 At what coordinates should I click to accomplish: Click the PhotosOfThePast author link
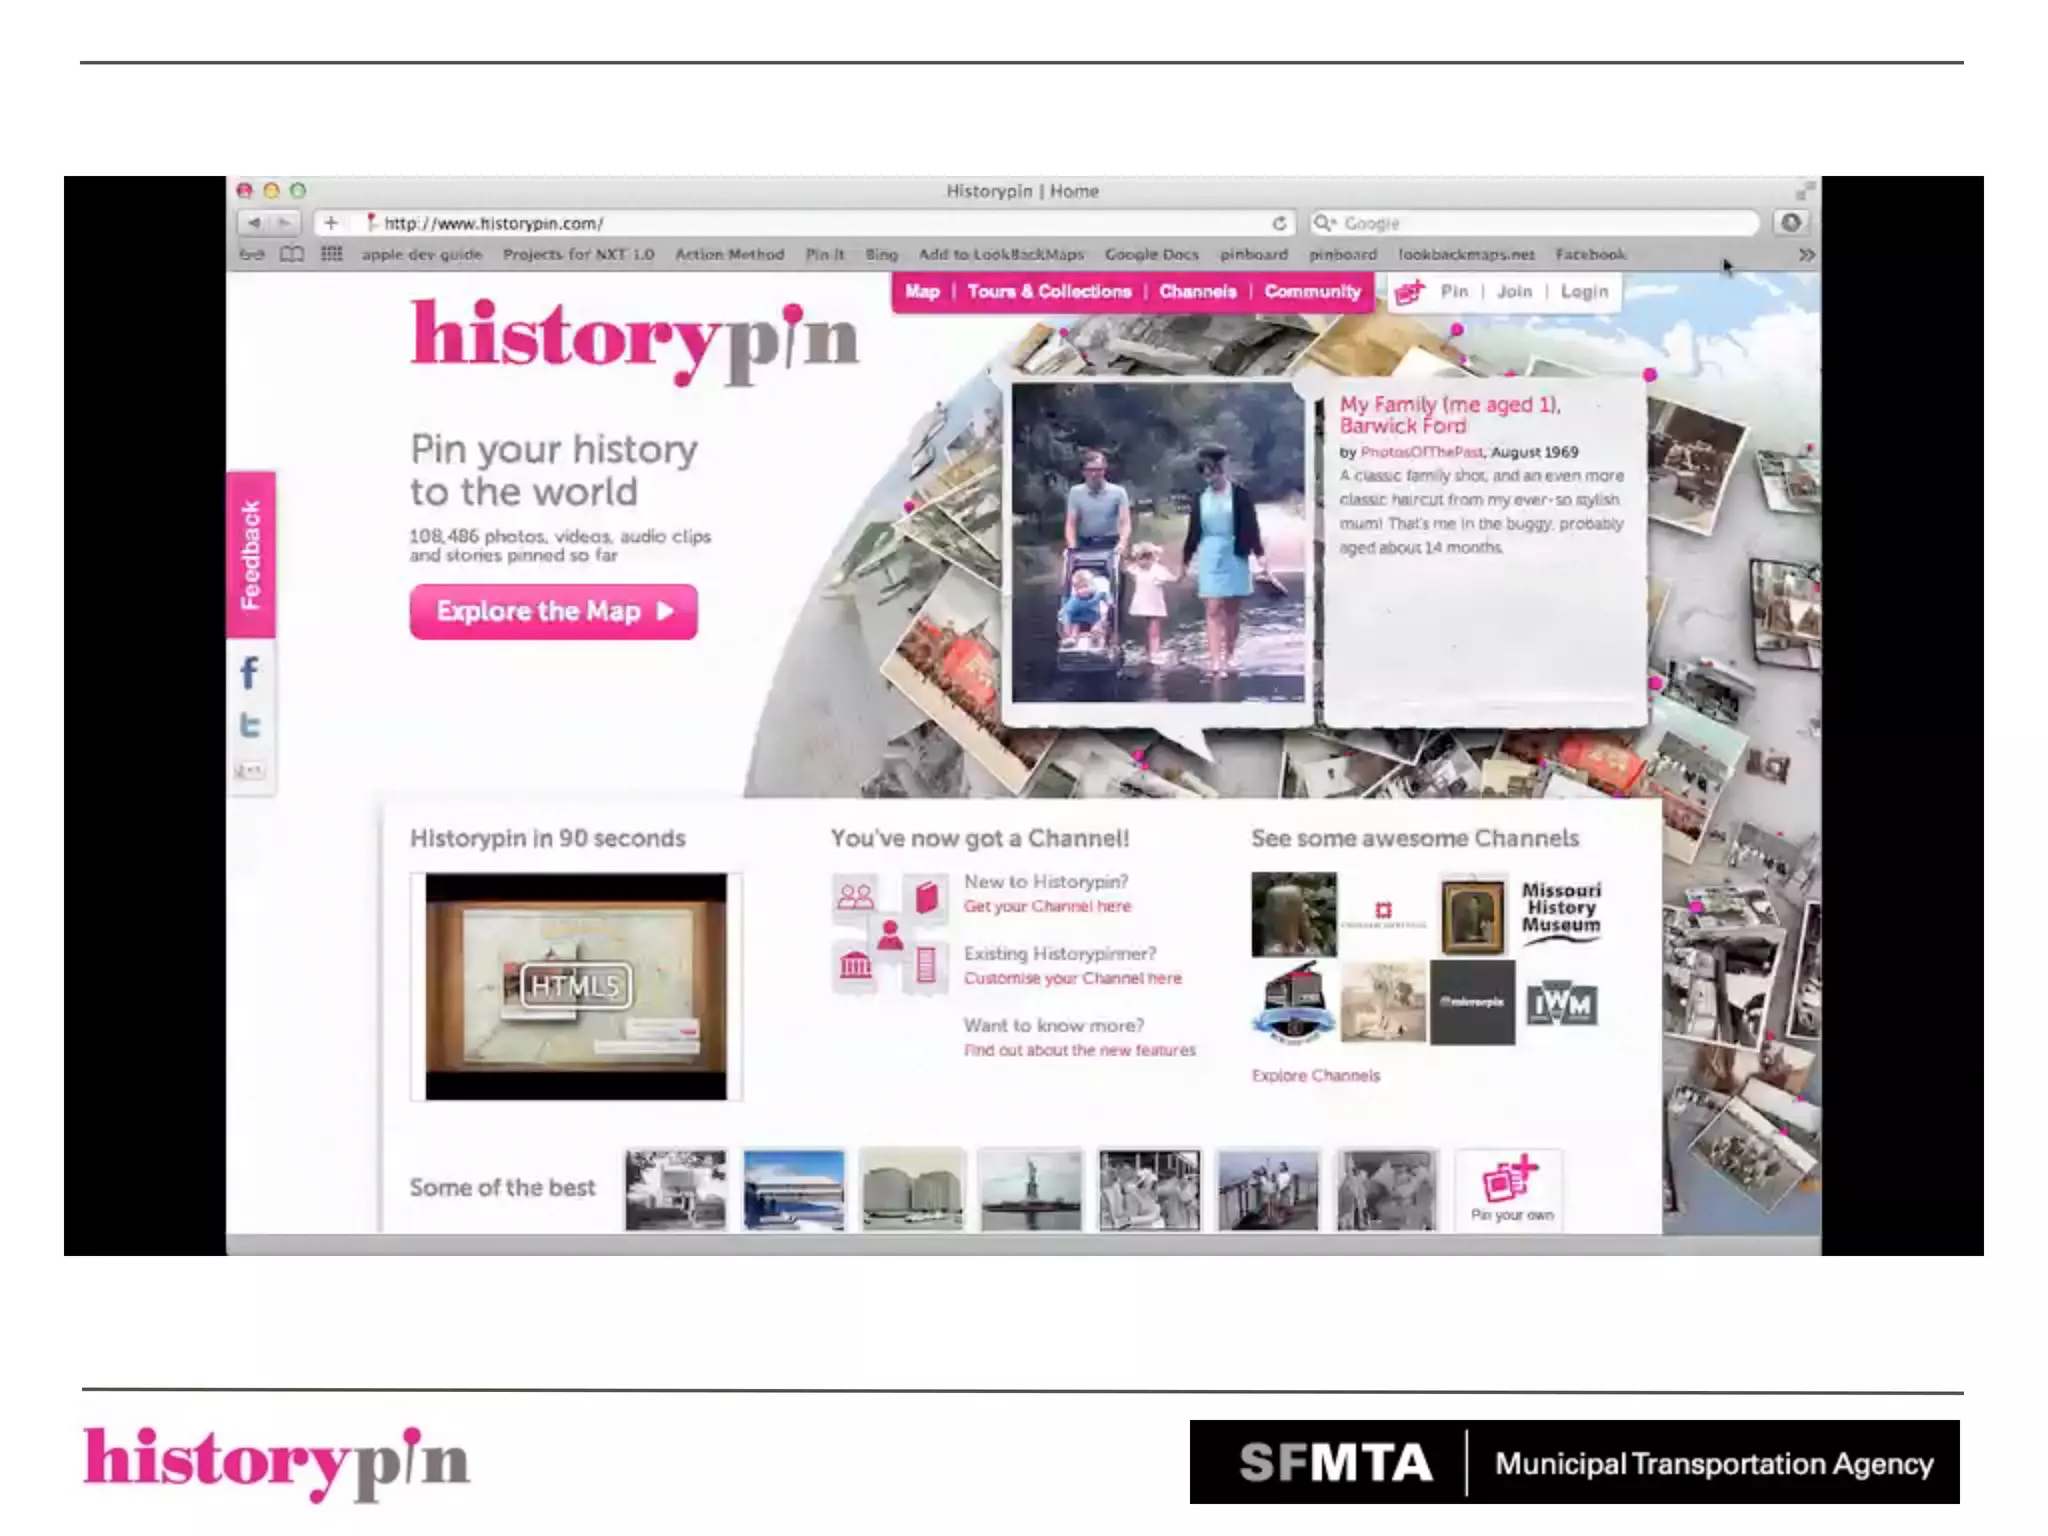point(1422,452)
